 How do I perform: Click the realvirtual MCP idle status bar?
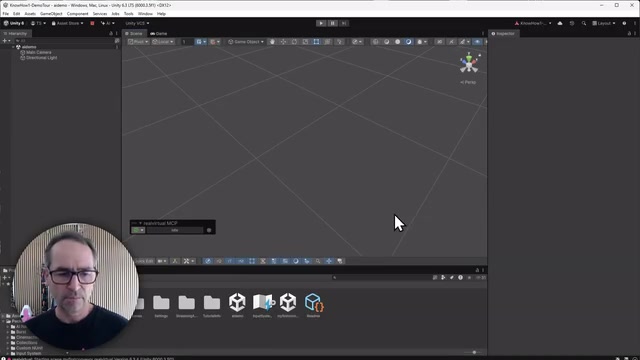tap(175, 230)
